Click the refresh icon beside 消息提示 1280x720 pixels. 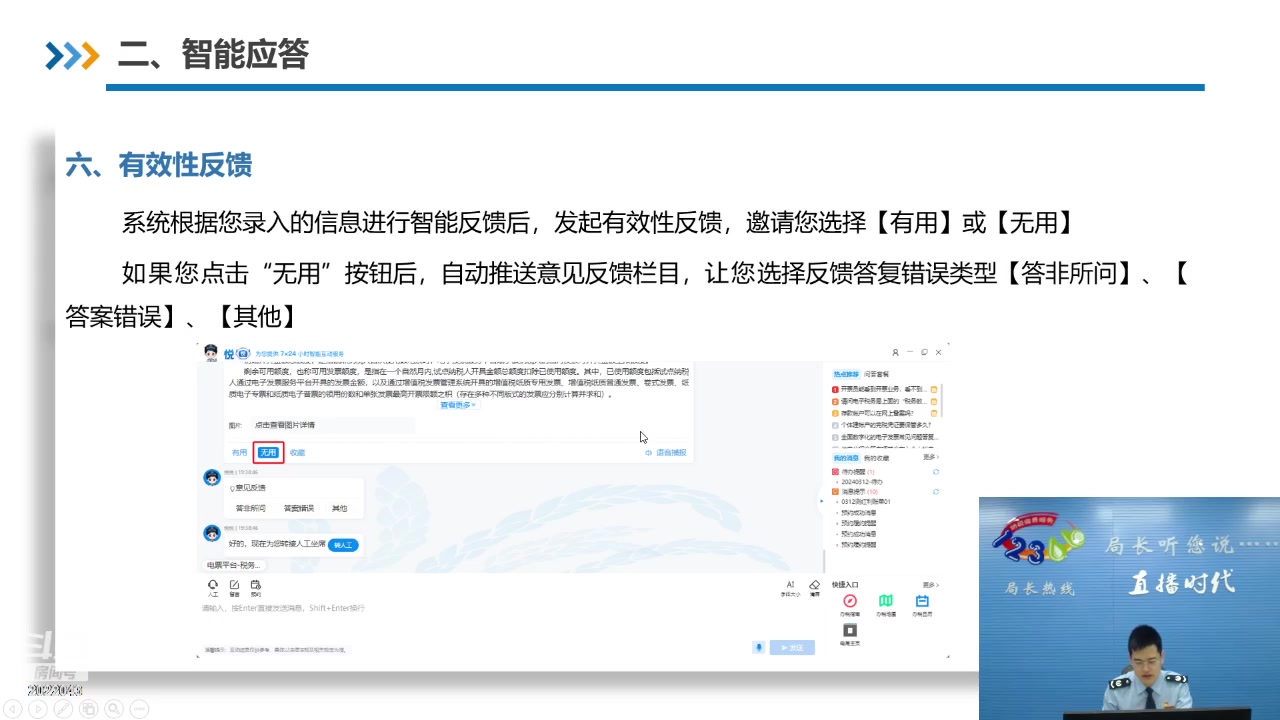click(936, 491)
